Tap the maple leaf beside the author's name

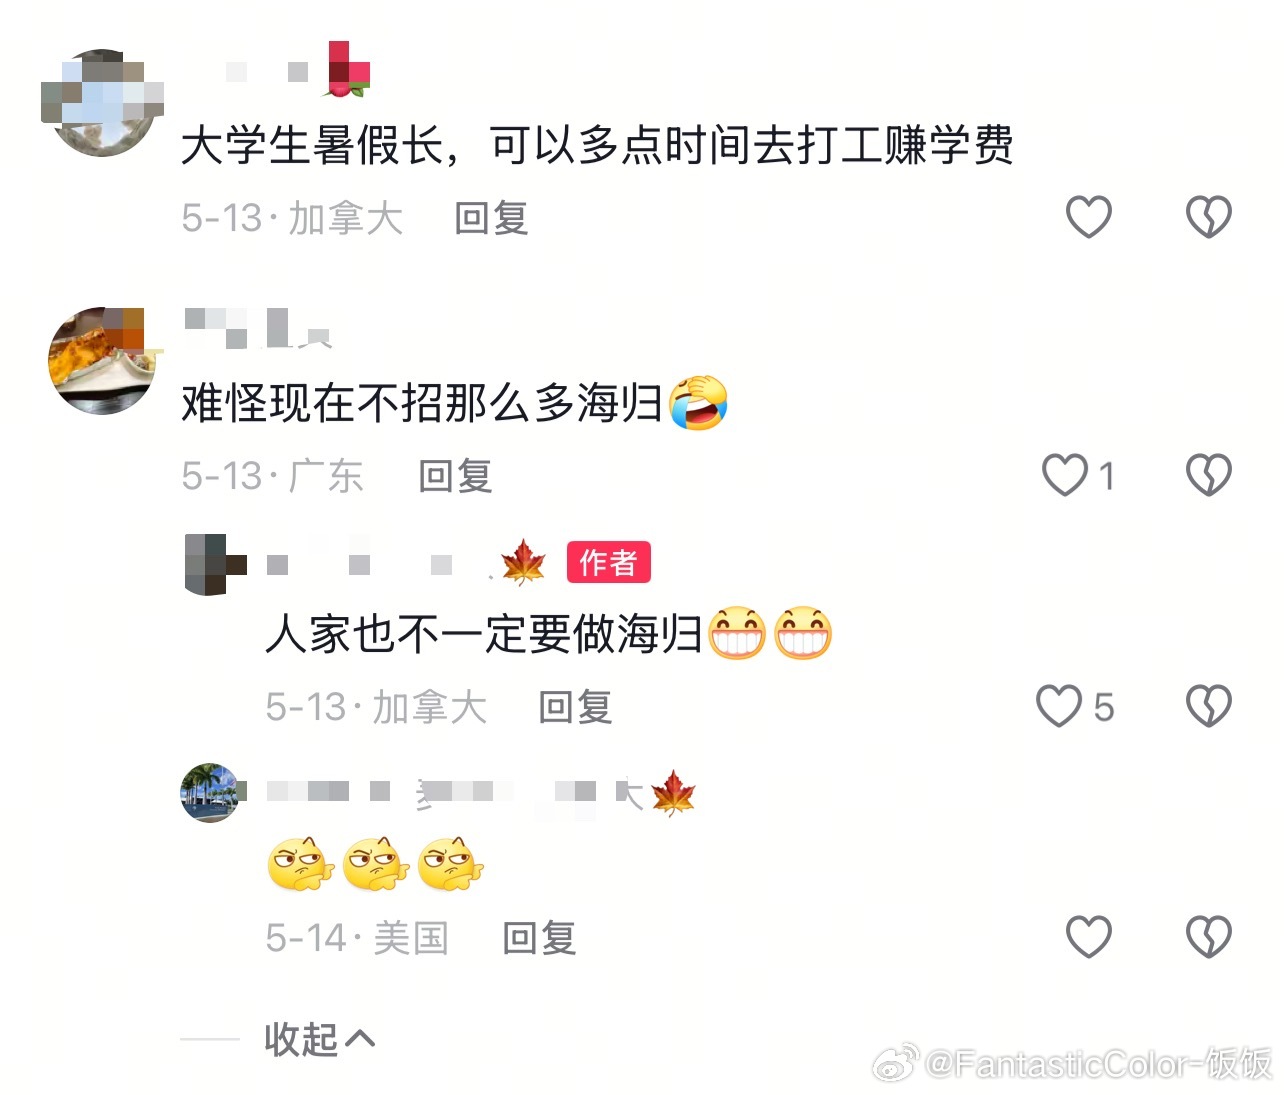524,562
